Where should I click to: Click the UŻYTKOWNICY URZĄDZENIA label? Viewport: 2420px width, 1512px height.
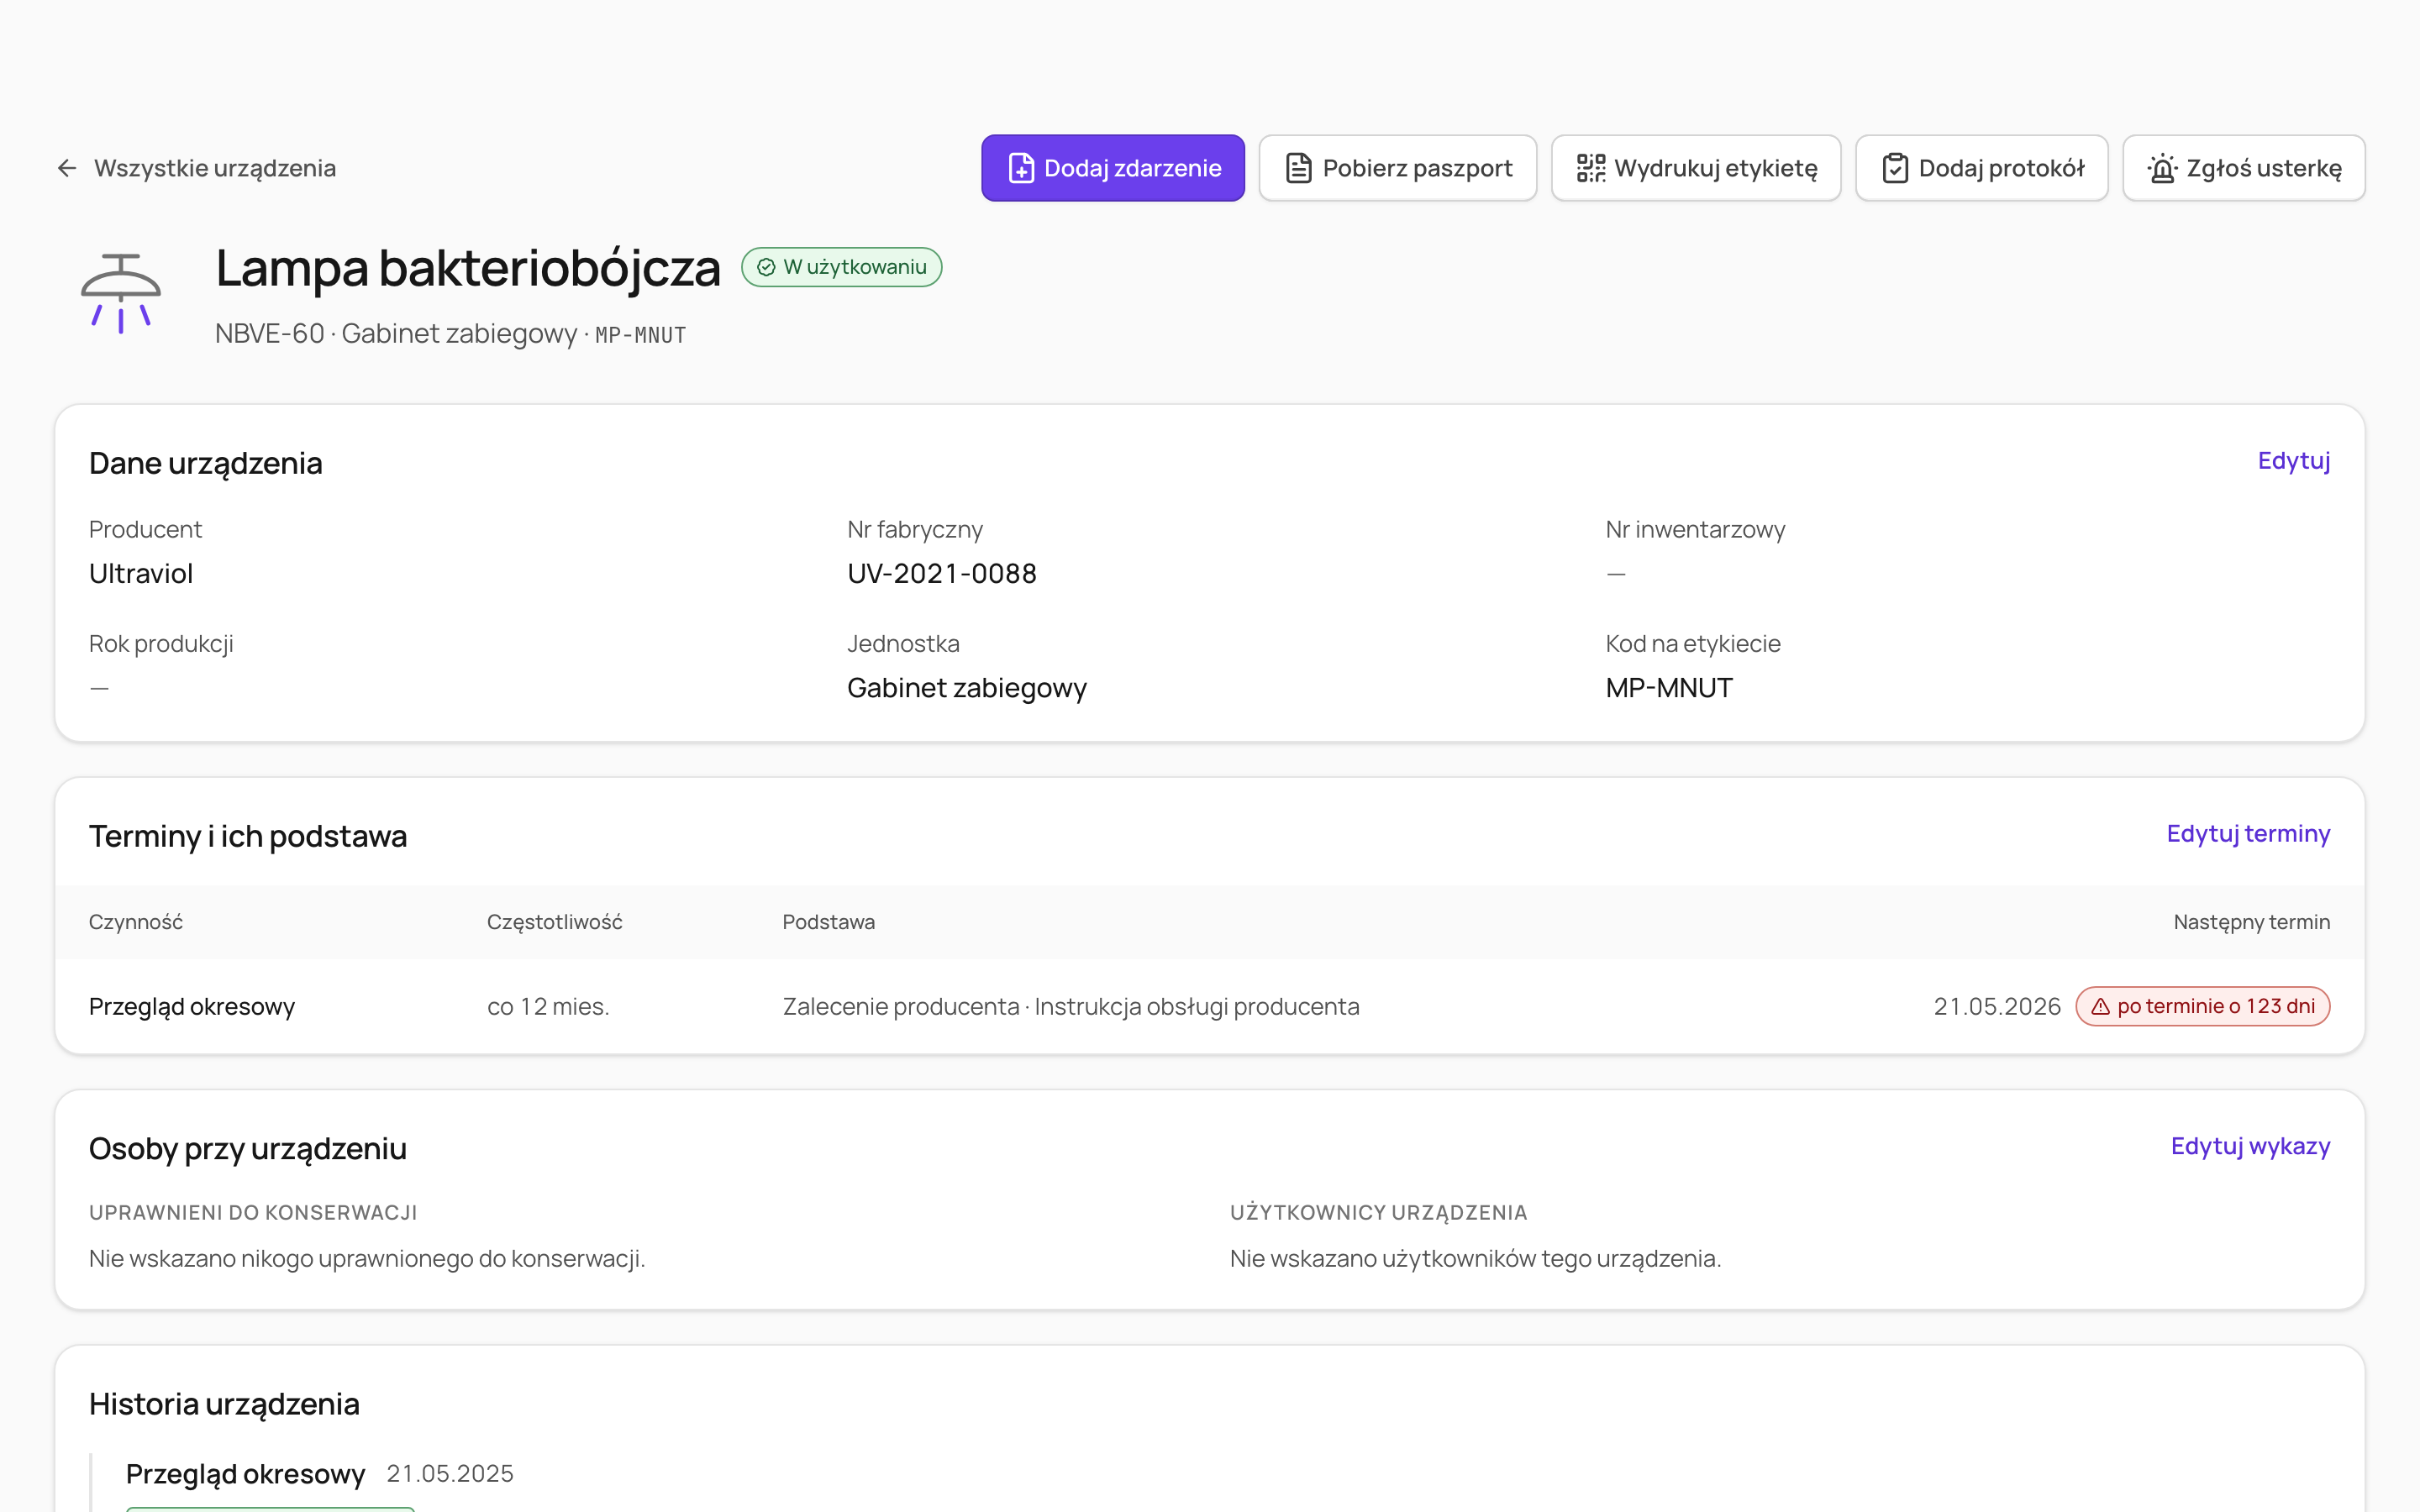click(x=1378, y=1213)
